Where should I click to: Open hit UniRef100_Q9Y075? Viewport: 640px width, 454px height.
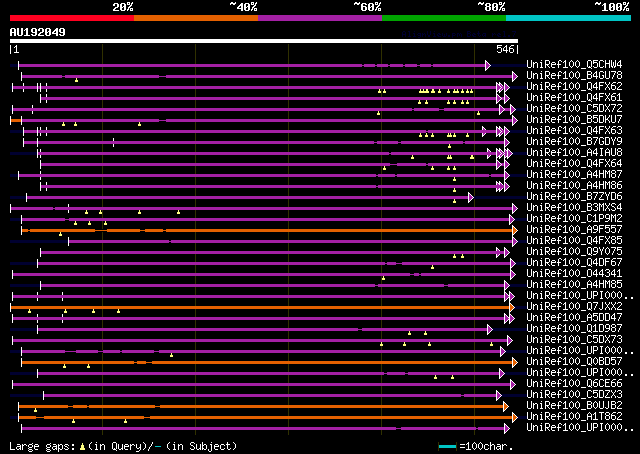coord(574,252)
